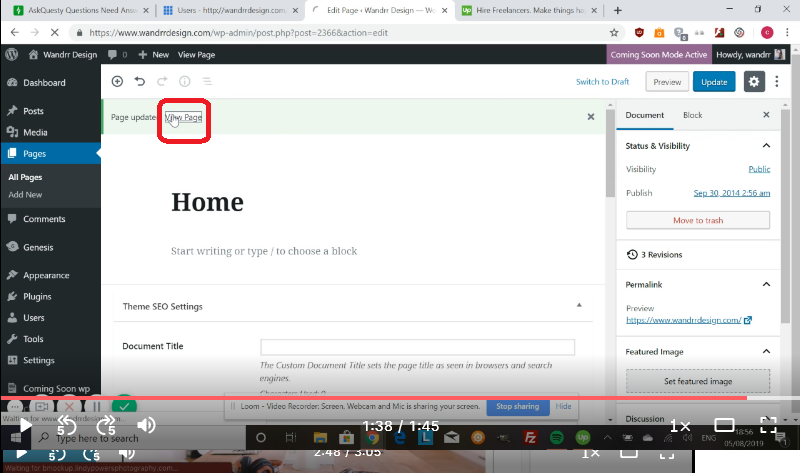800x473 pixels.
Task: Click the Loom green checkmark finish button
Action: point(124,407)
